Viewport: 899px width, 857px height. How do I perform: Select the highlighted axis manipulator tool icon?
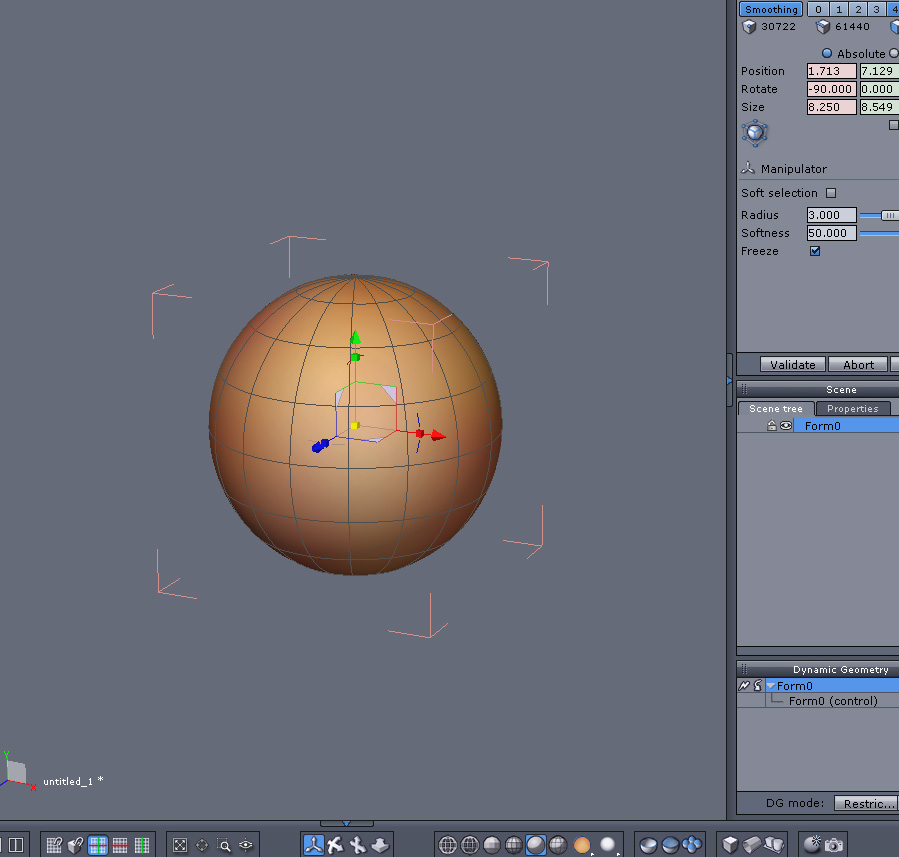tap(314, 844)
